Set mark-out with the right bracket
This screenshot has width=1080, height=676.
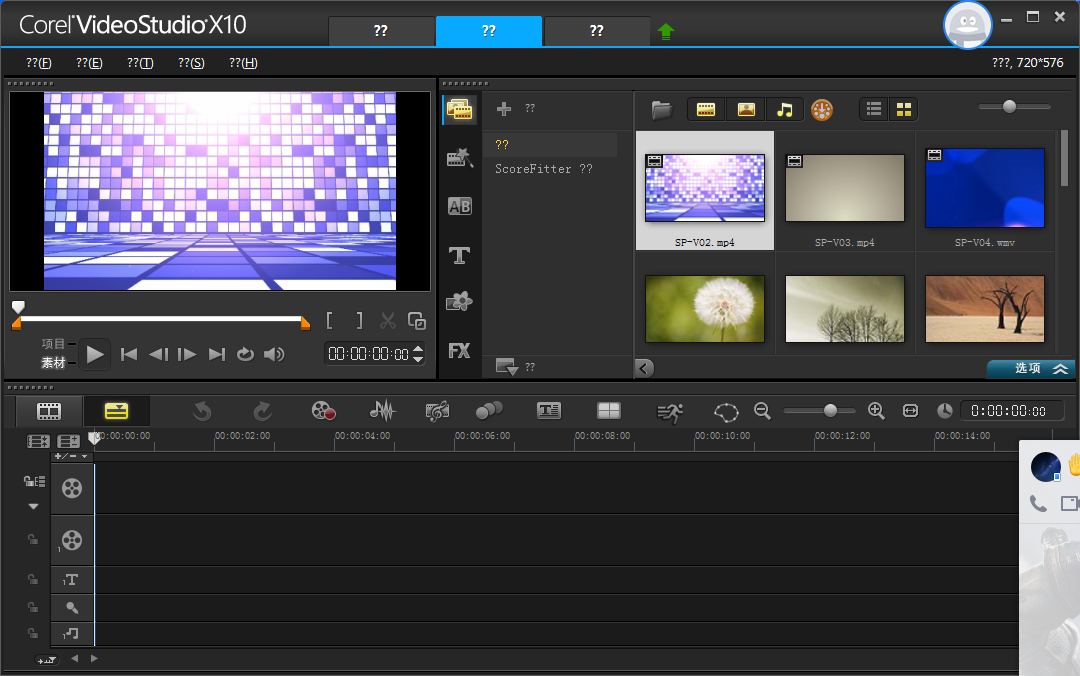(x=359, y=320)
